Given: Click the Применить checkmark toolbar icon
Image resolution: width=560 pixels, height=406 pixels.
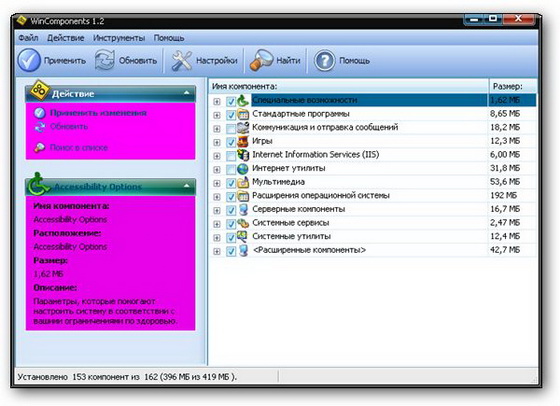Looking at the screenshot, I should [x=29, y=60].
